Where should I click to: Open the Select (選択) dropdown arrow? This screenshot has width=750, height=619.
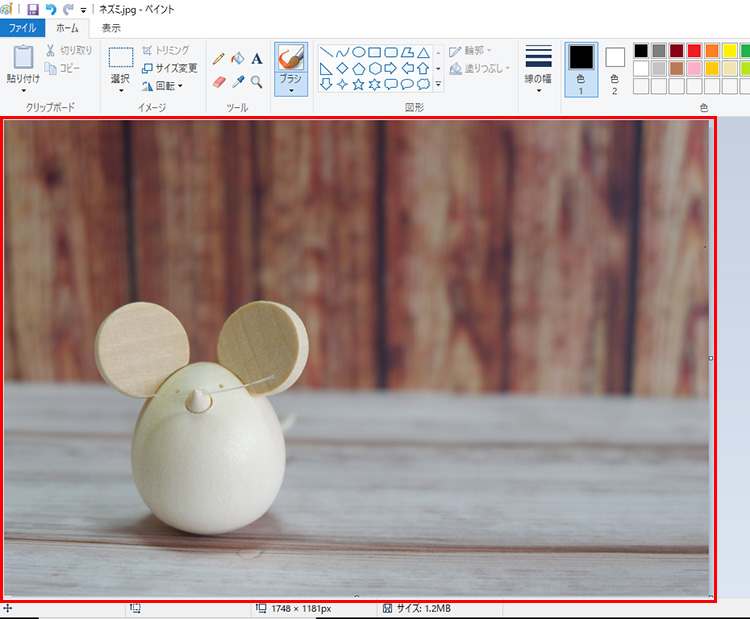120,92
